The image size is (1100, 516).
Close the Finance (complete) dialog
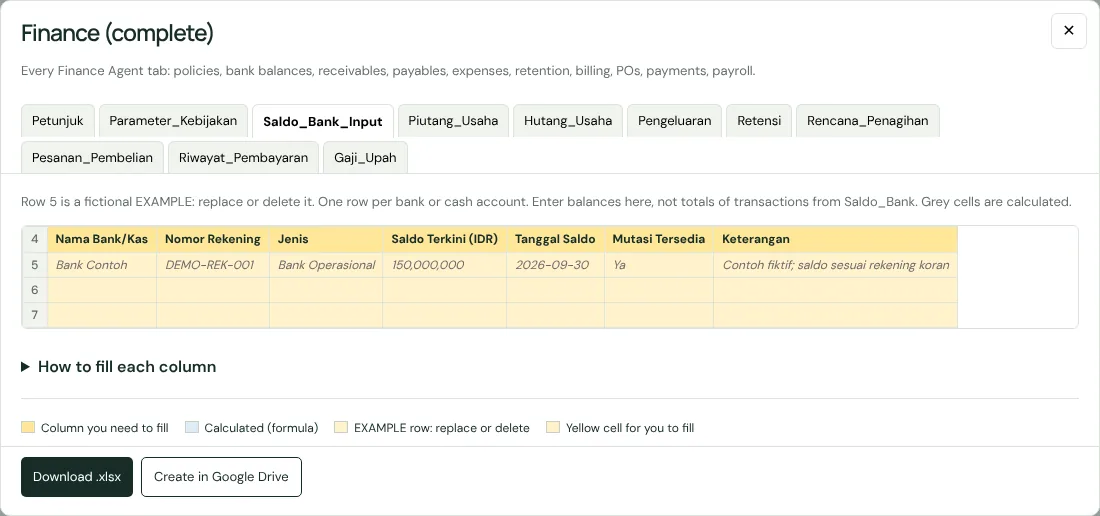(1068, 31)
